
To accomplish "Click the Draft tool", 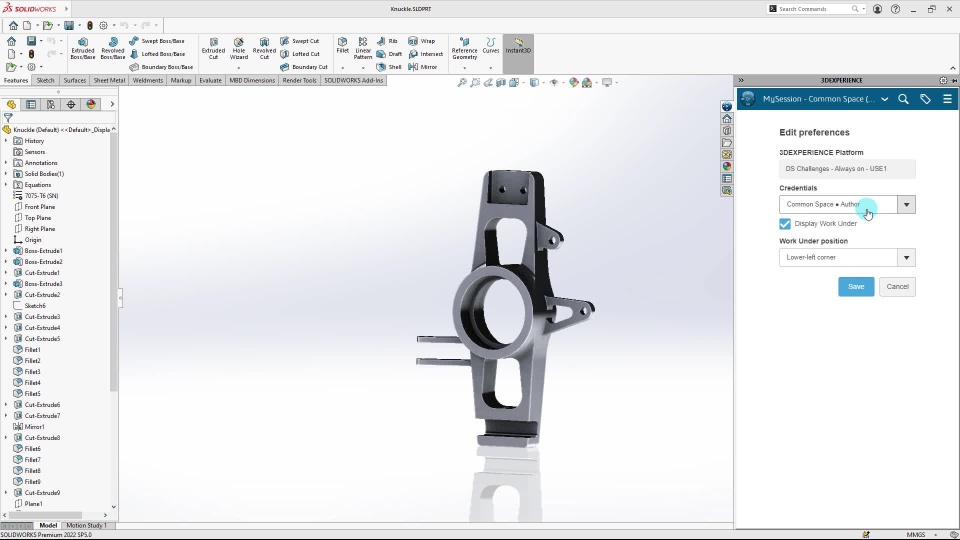I will click(x=389, y=54).
